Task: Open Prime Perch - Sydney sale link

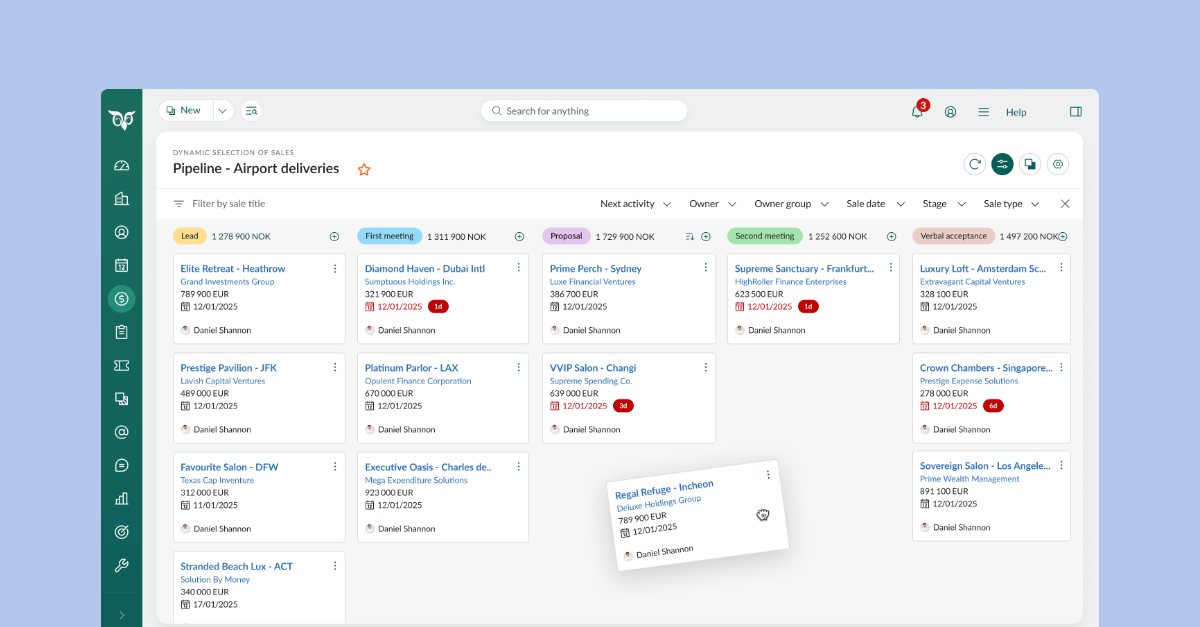Action: [x=596, y=269]
